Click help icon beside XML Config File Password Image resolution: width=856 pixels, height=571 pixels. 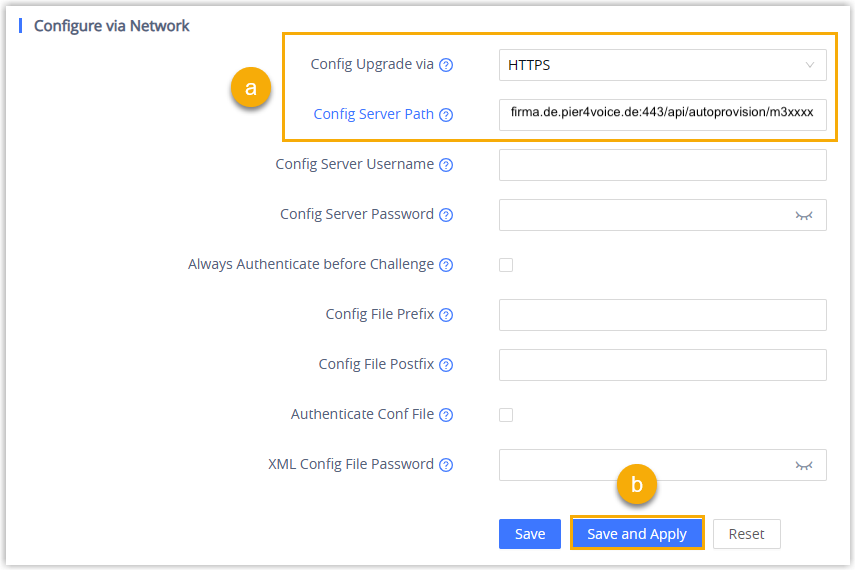[446, 465]
